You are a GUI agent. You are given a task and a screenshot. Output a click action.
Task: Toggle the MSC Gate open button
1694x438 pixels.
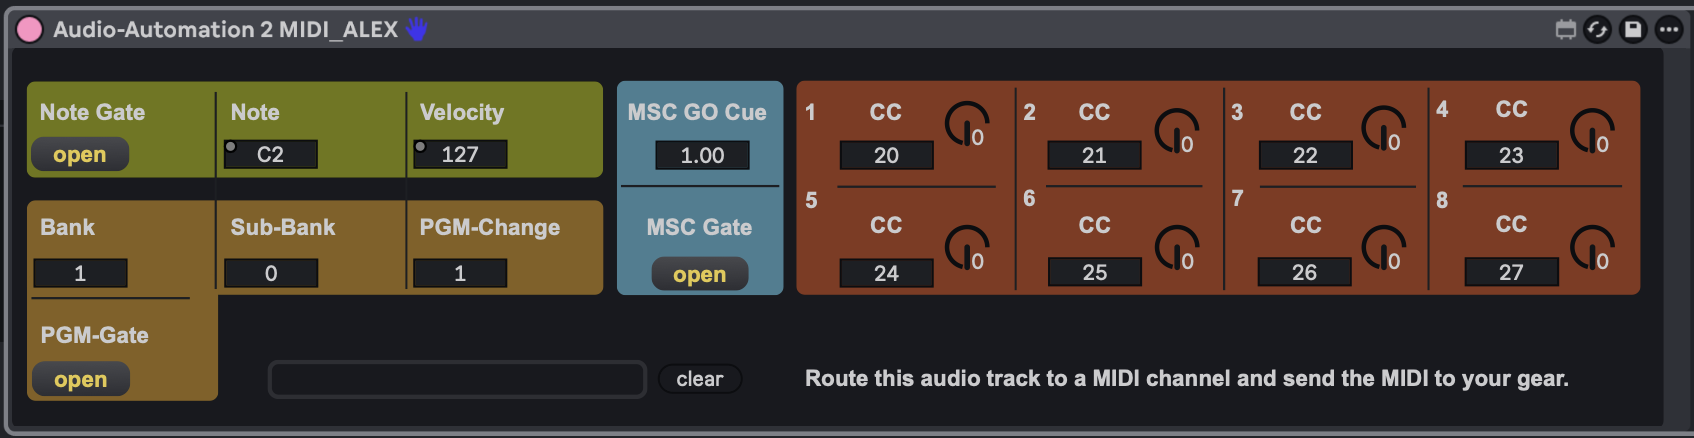(700, 274)
